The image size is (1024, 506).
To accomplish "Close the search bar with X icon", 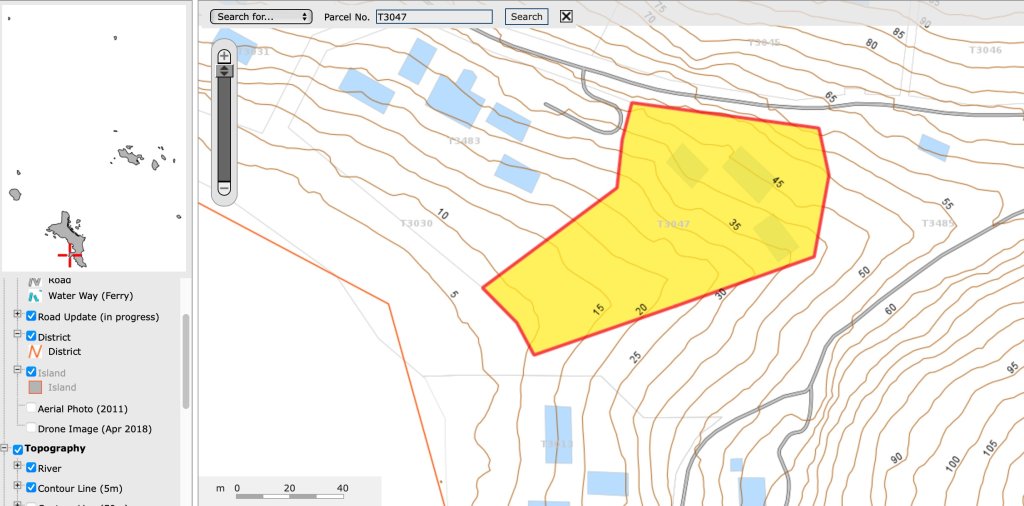I will tap(566, 16).
